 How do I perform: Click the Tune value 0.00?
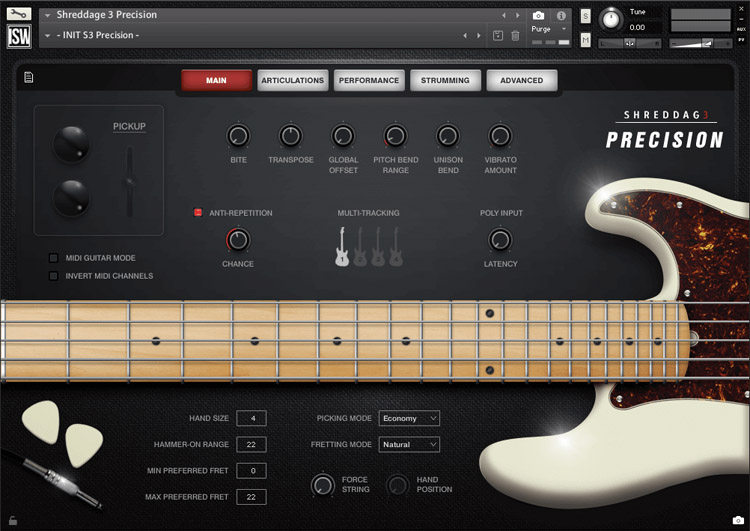pos(637,28)
